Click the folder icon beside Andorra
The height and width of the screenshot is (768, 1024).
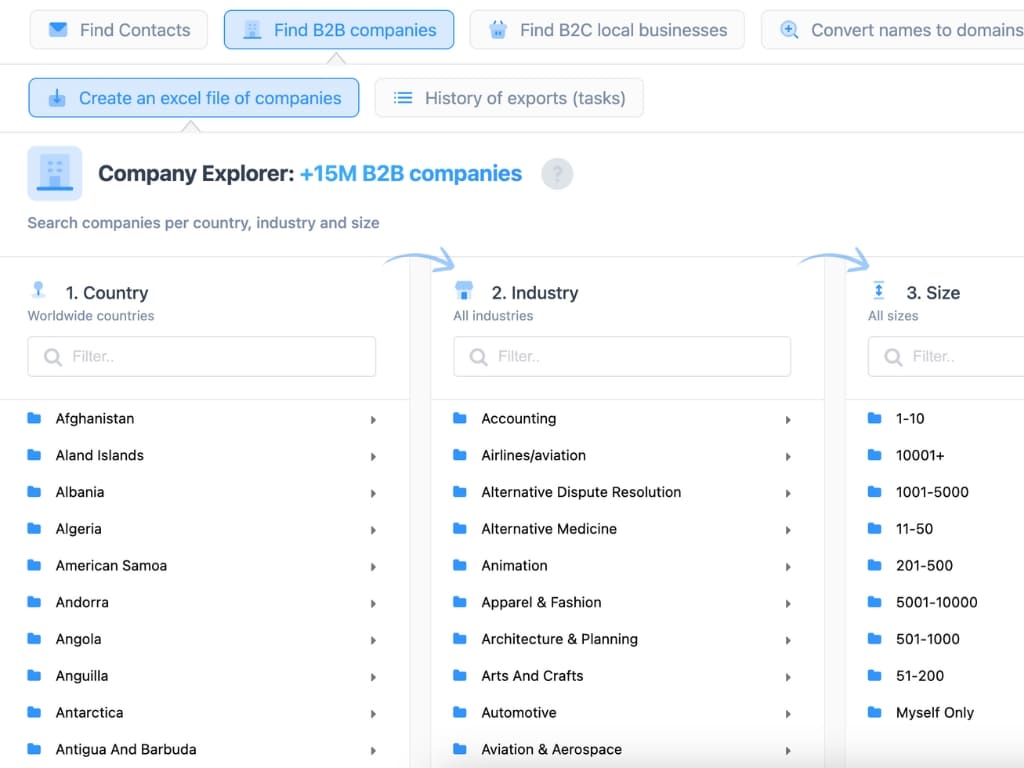[35, 601]
